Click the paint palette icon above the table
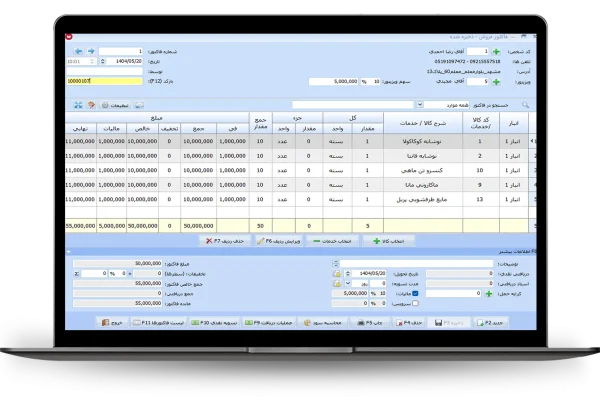 pos(91,104)
